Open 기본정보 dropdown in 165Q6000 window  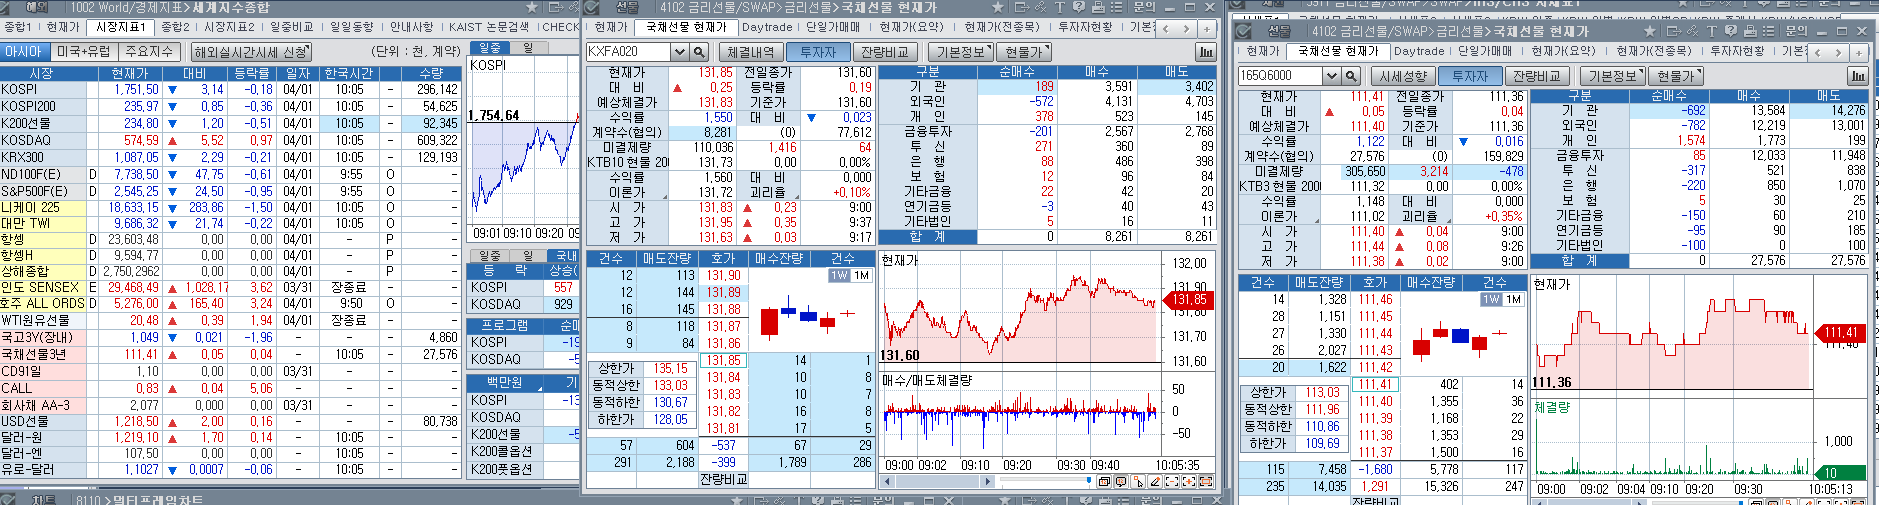pyautogui.click(x=1613, y=76)
